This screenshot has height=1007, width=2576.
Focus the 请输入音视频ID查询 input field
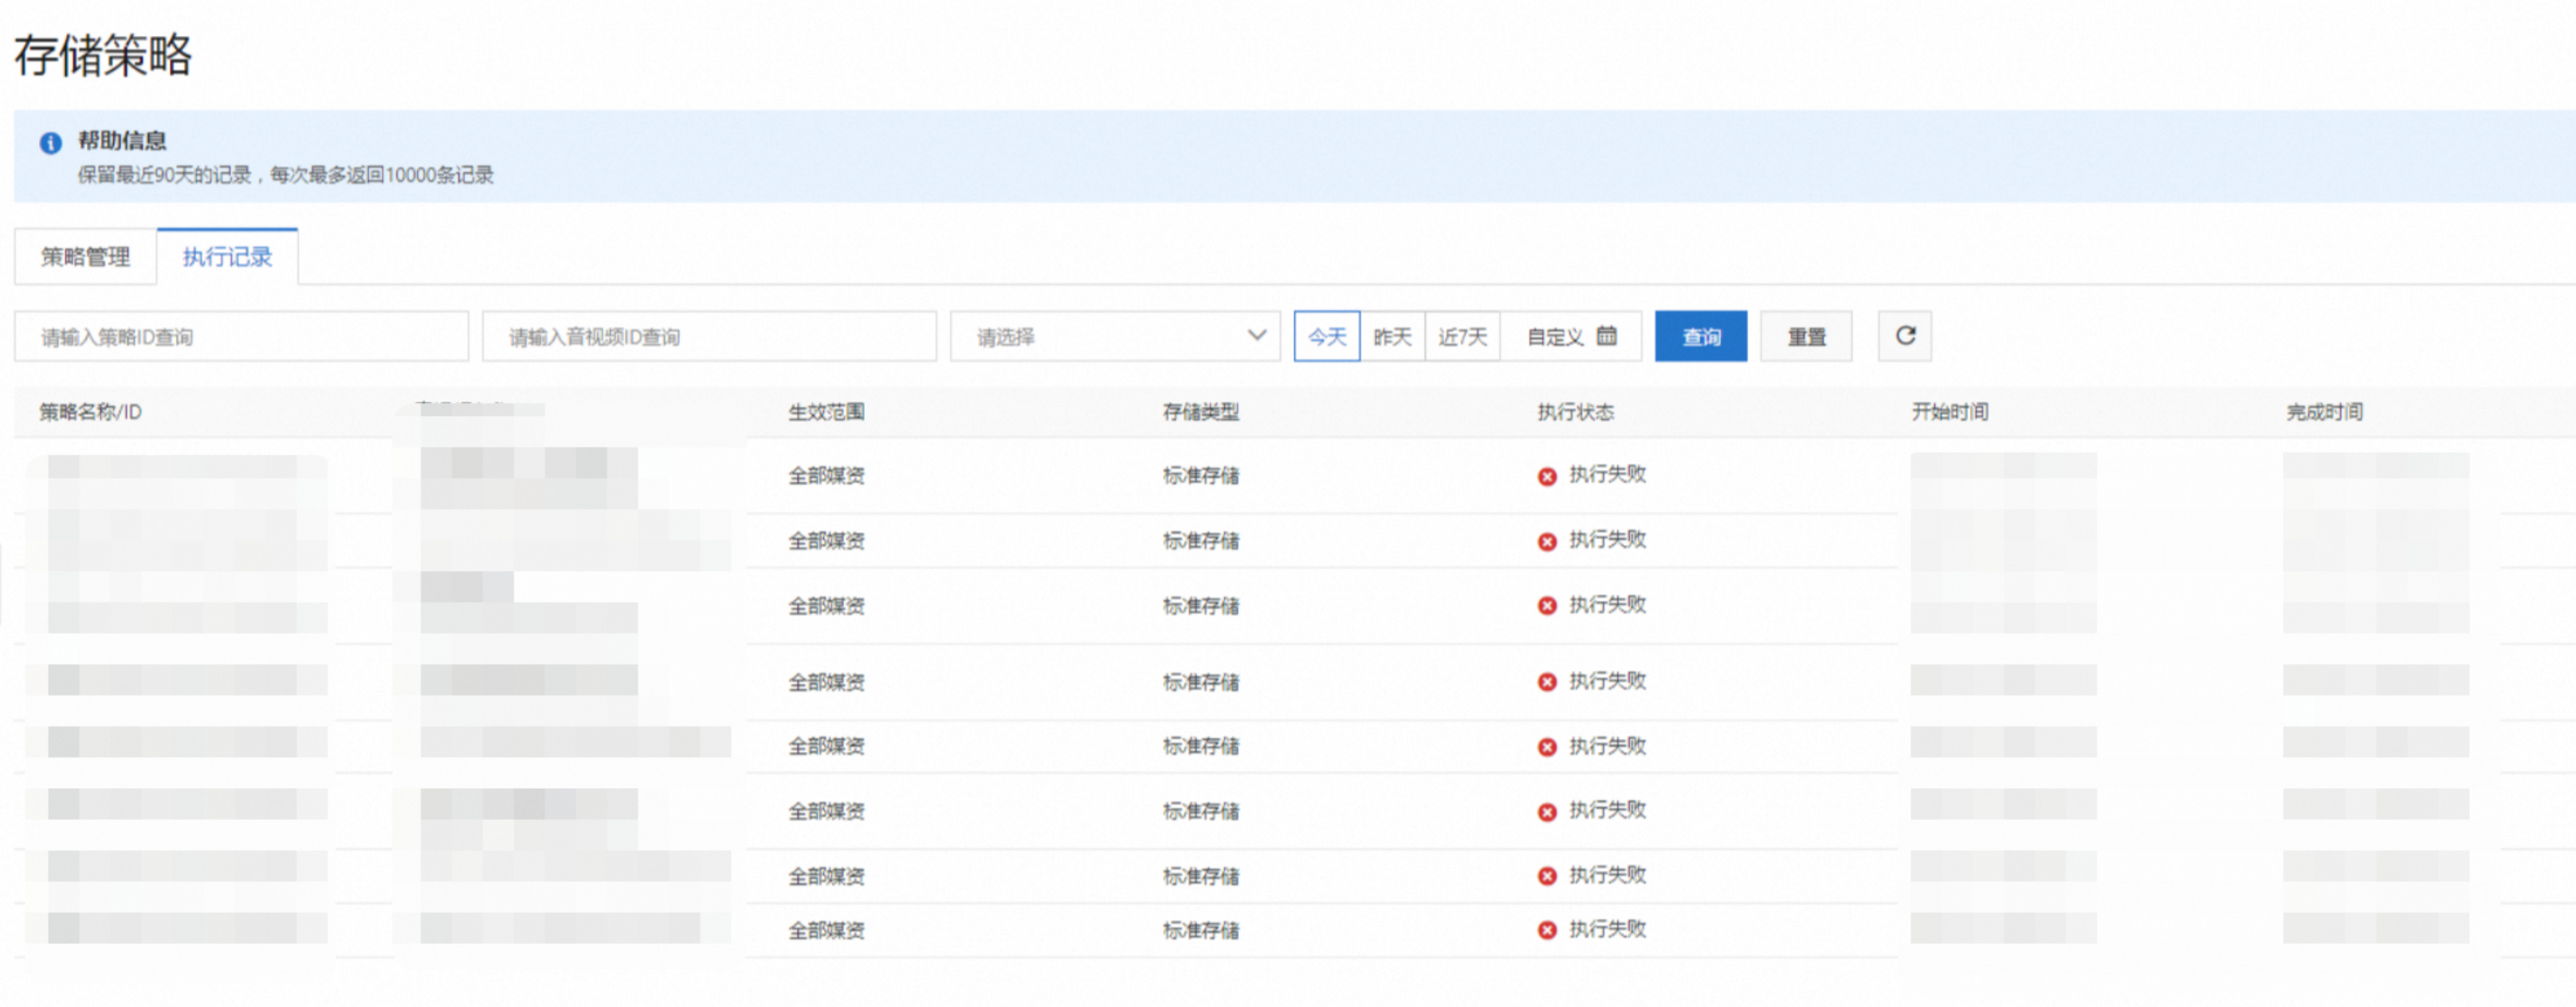[x=708, y=336]
